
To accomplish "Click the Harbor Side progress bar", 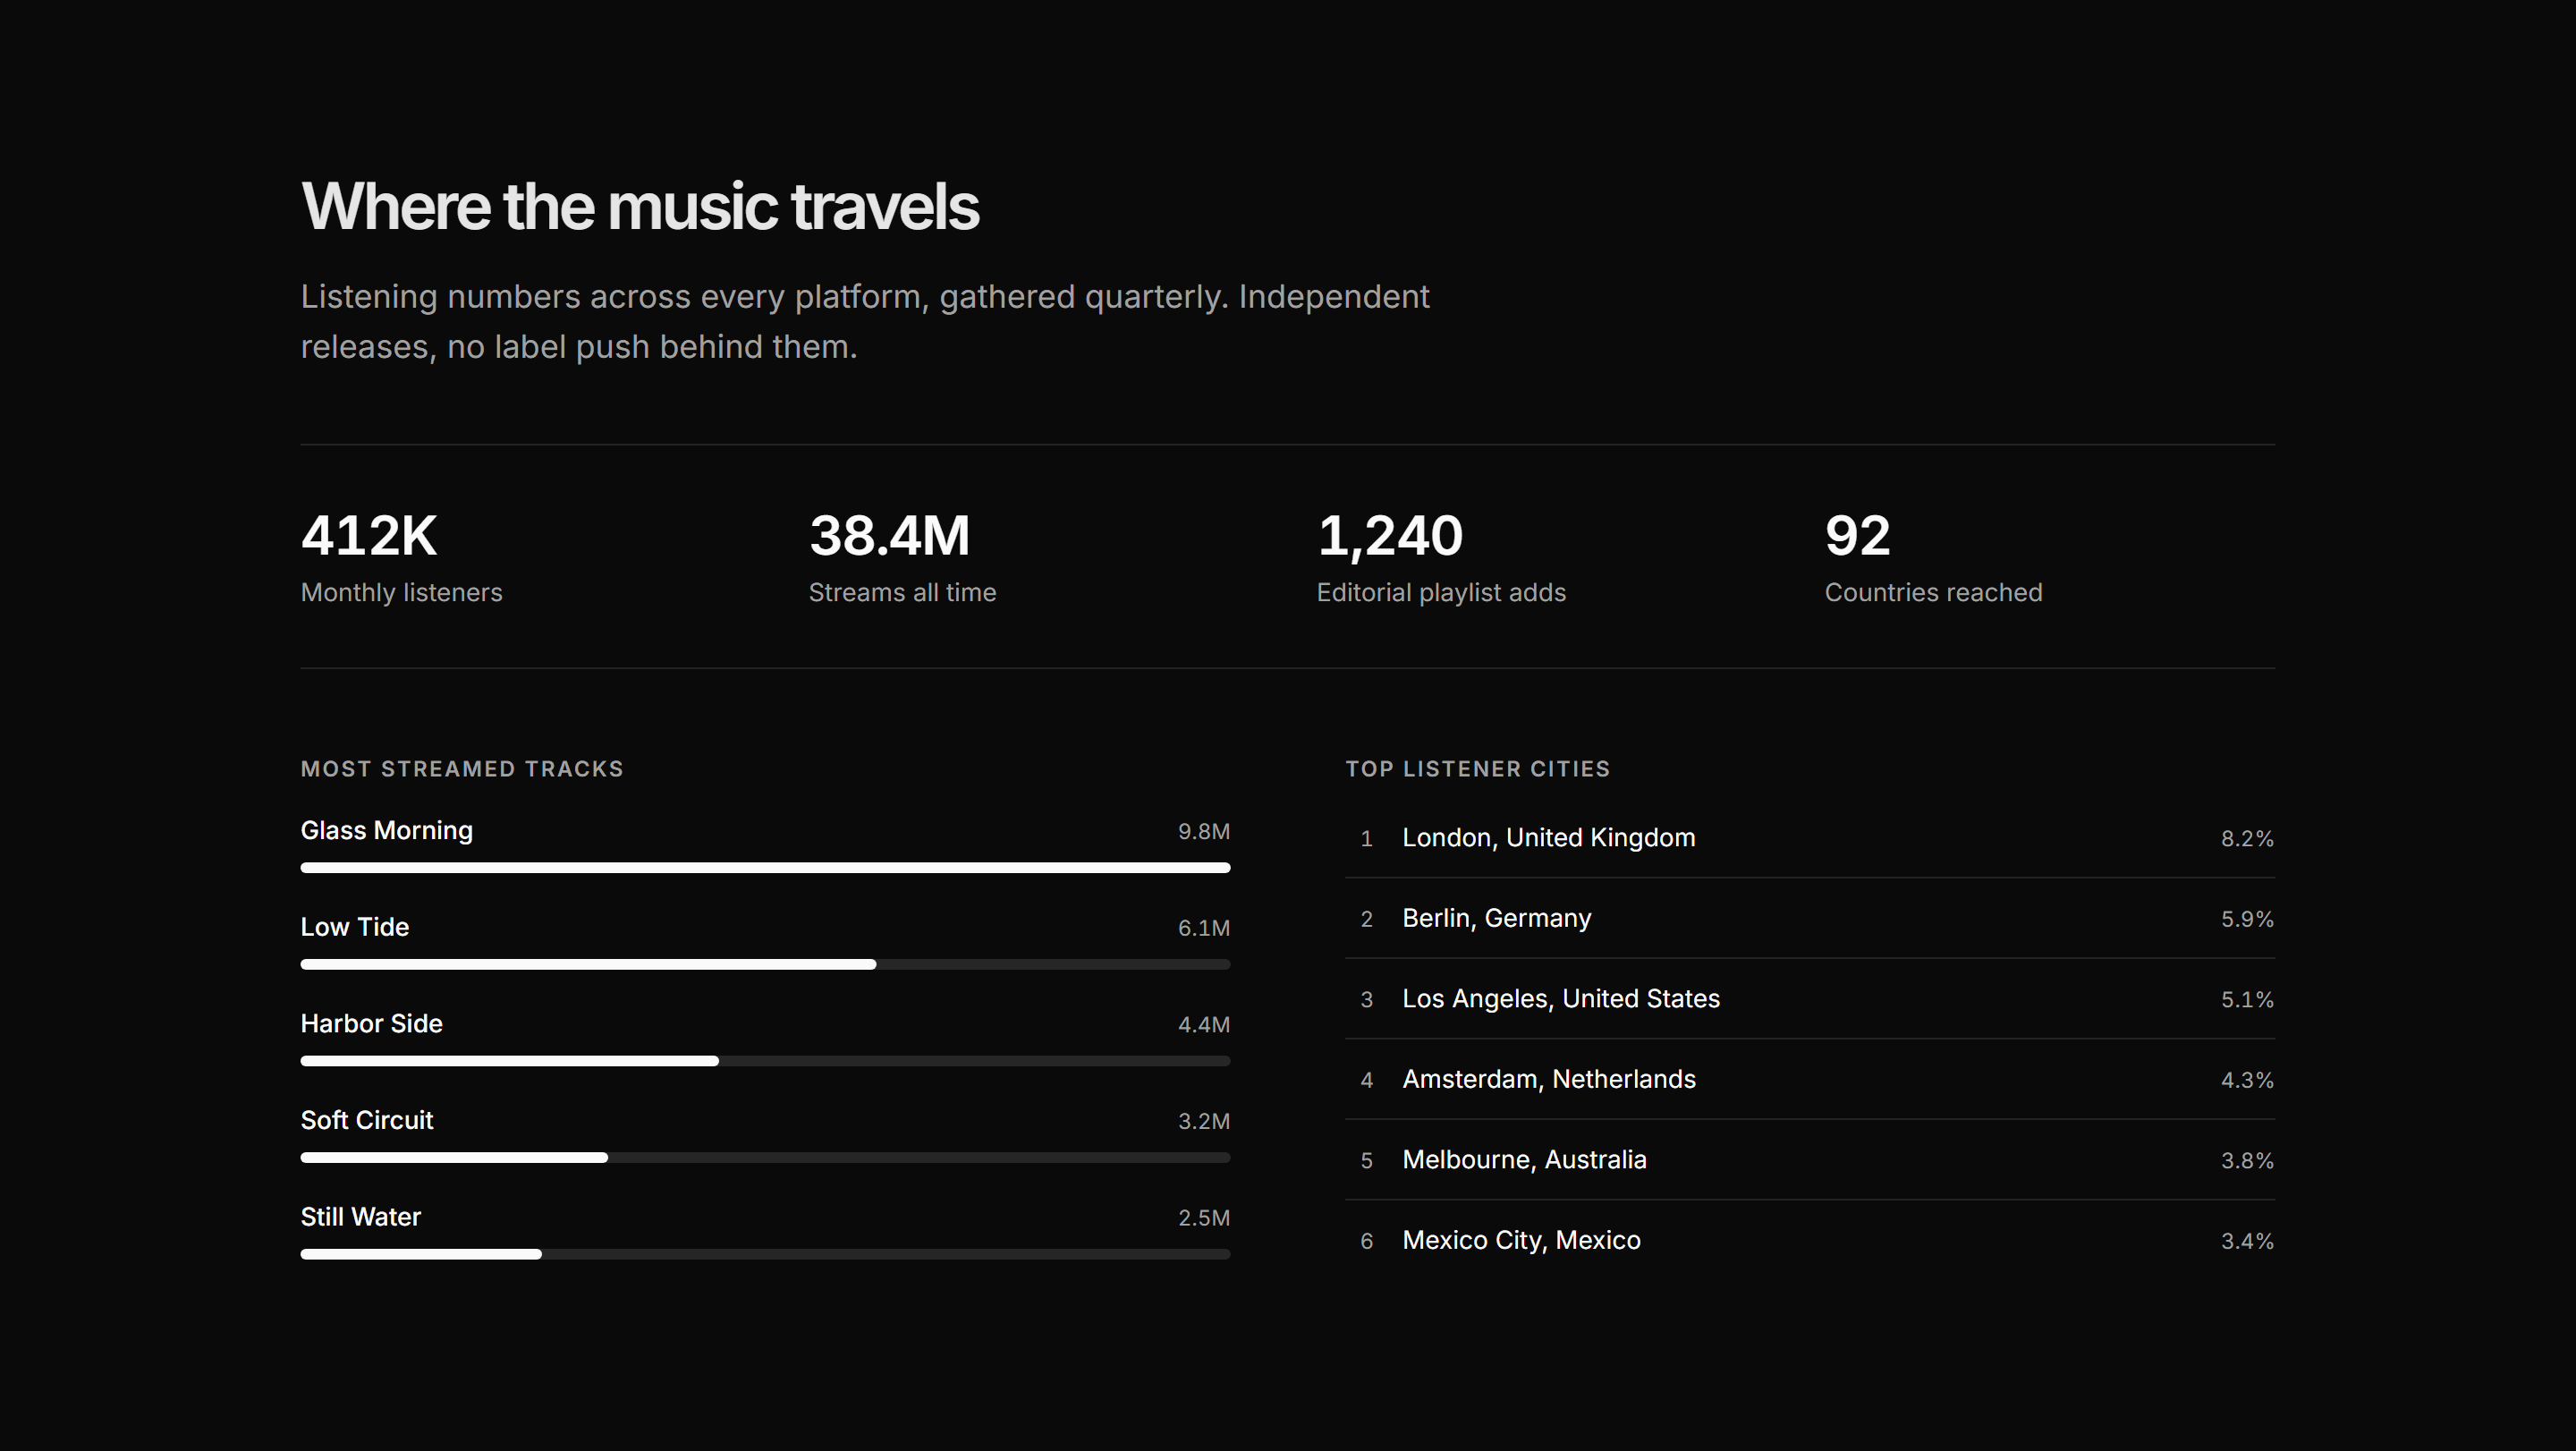I will pos(765,1061).
